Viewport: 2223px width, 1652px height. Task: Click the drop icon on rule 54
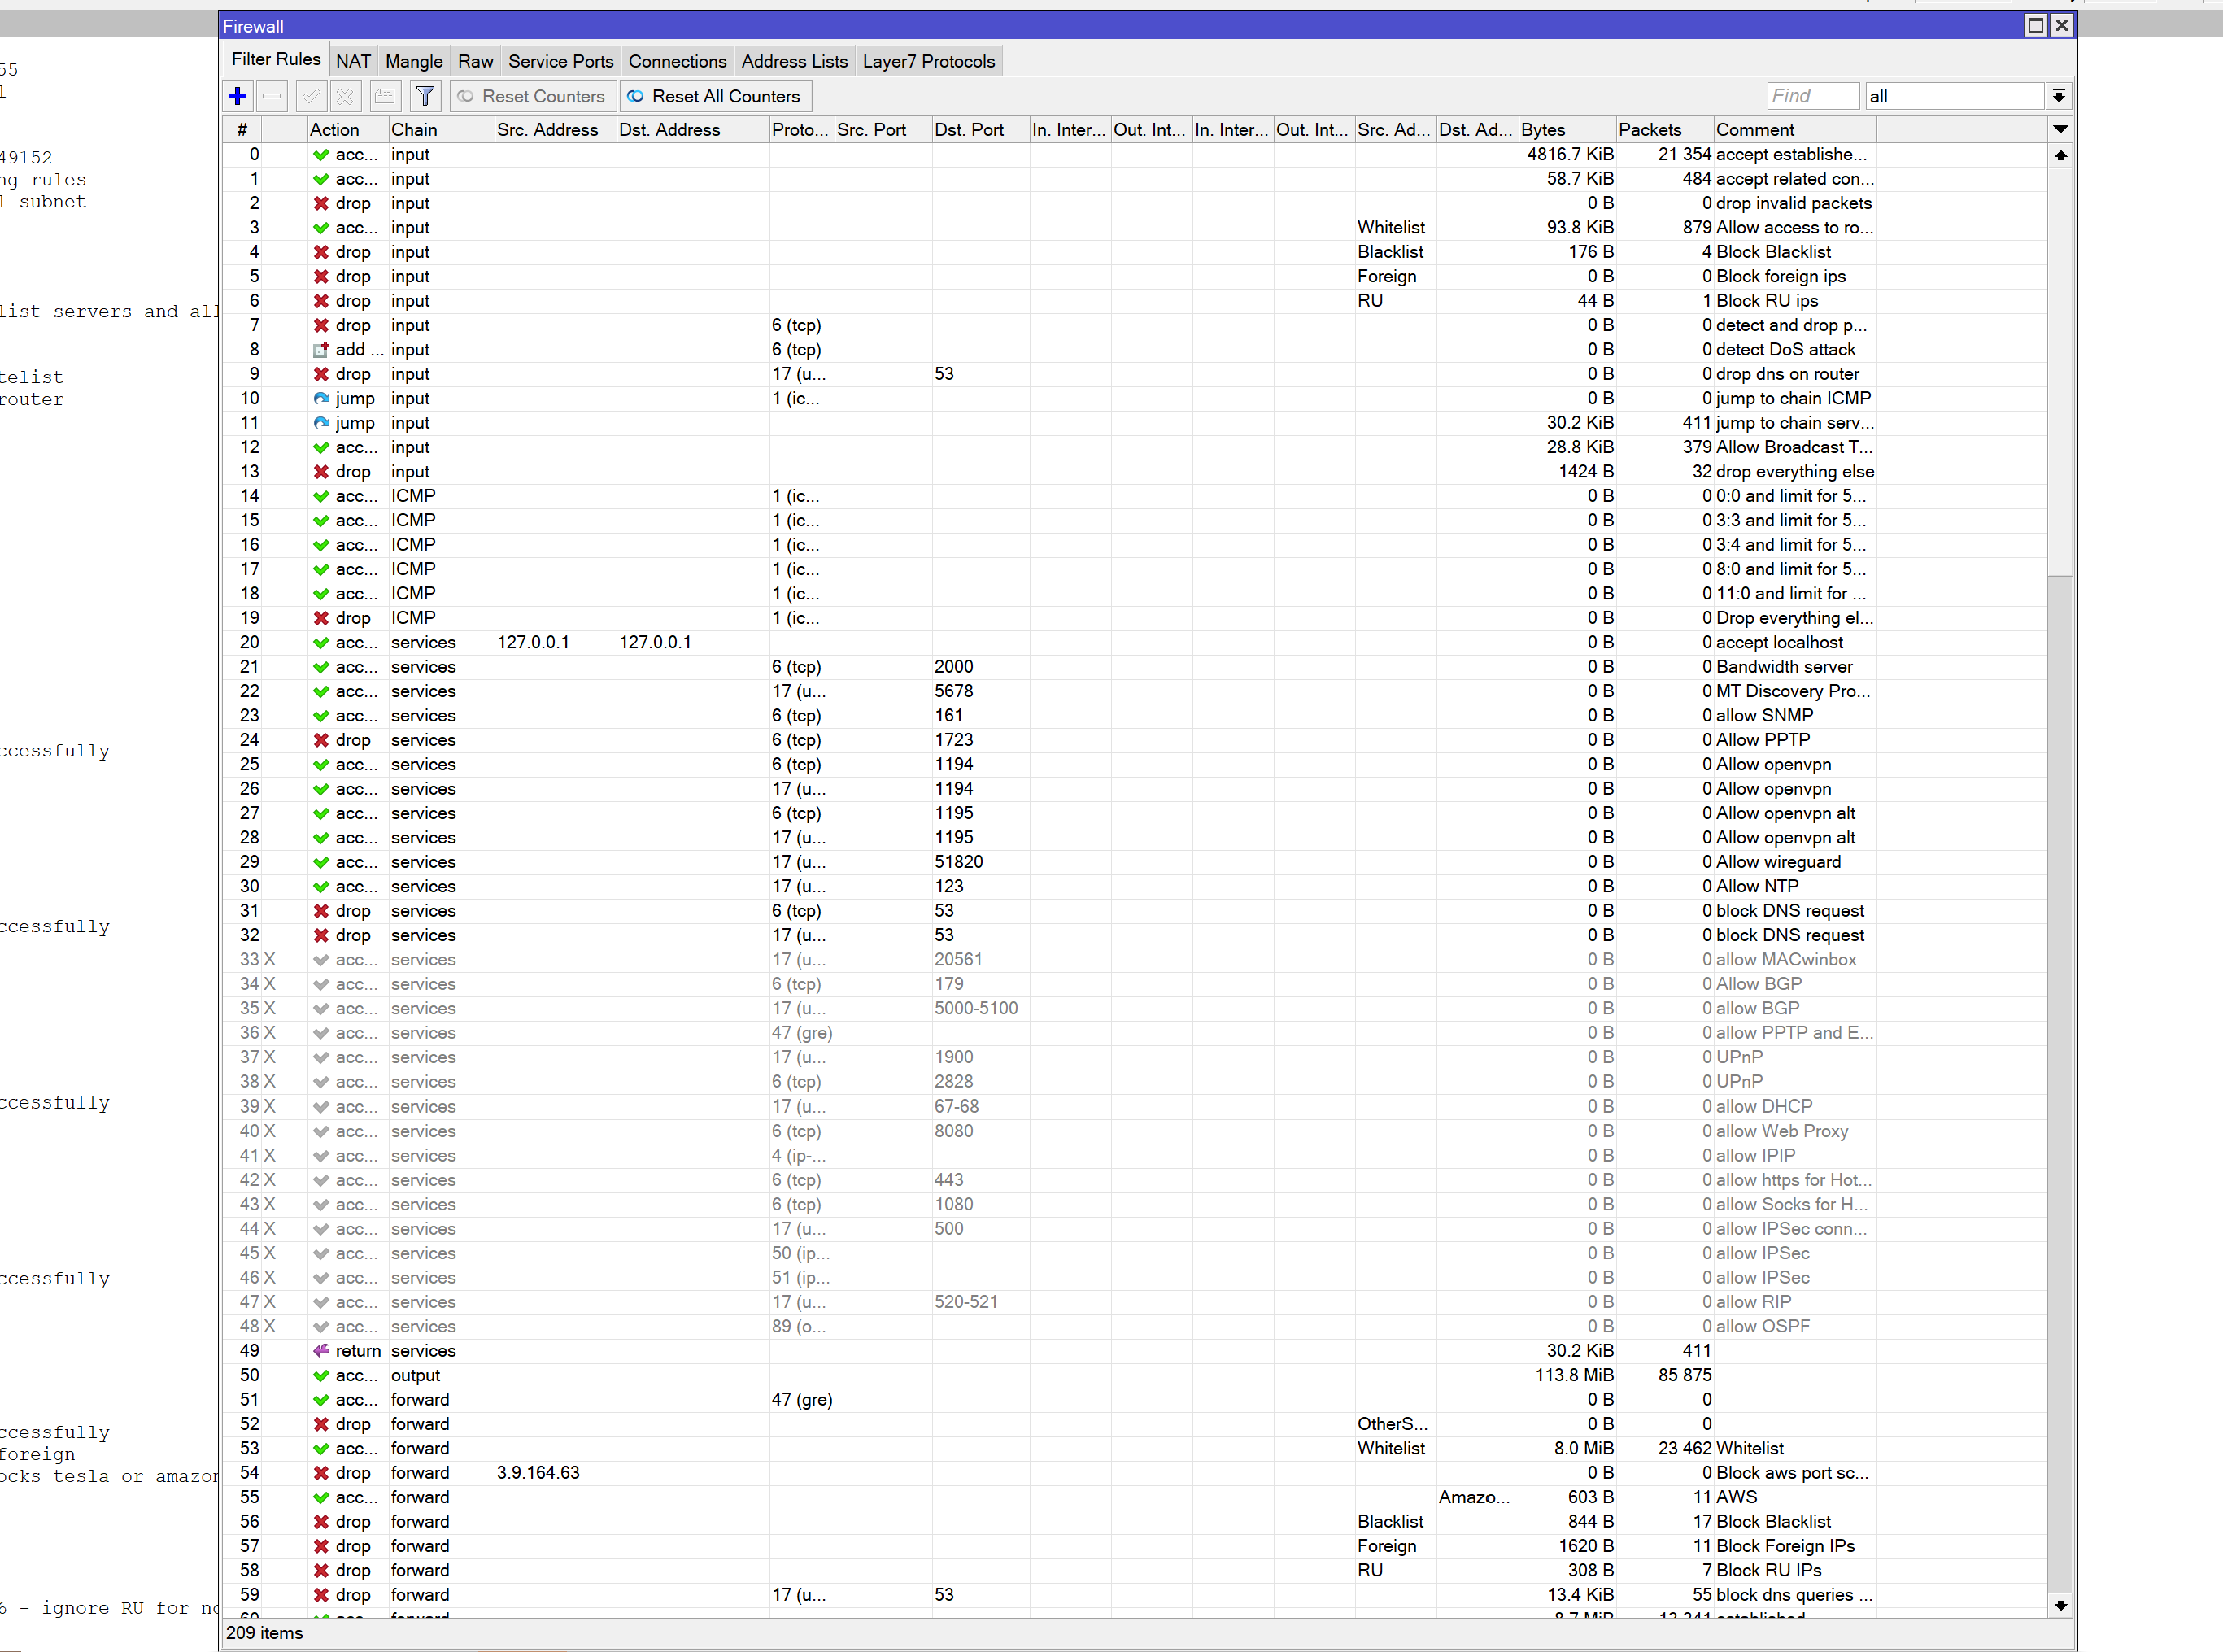tap(321, 1473)
